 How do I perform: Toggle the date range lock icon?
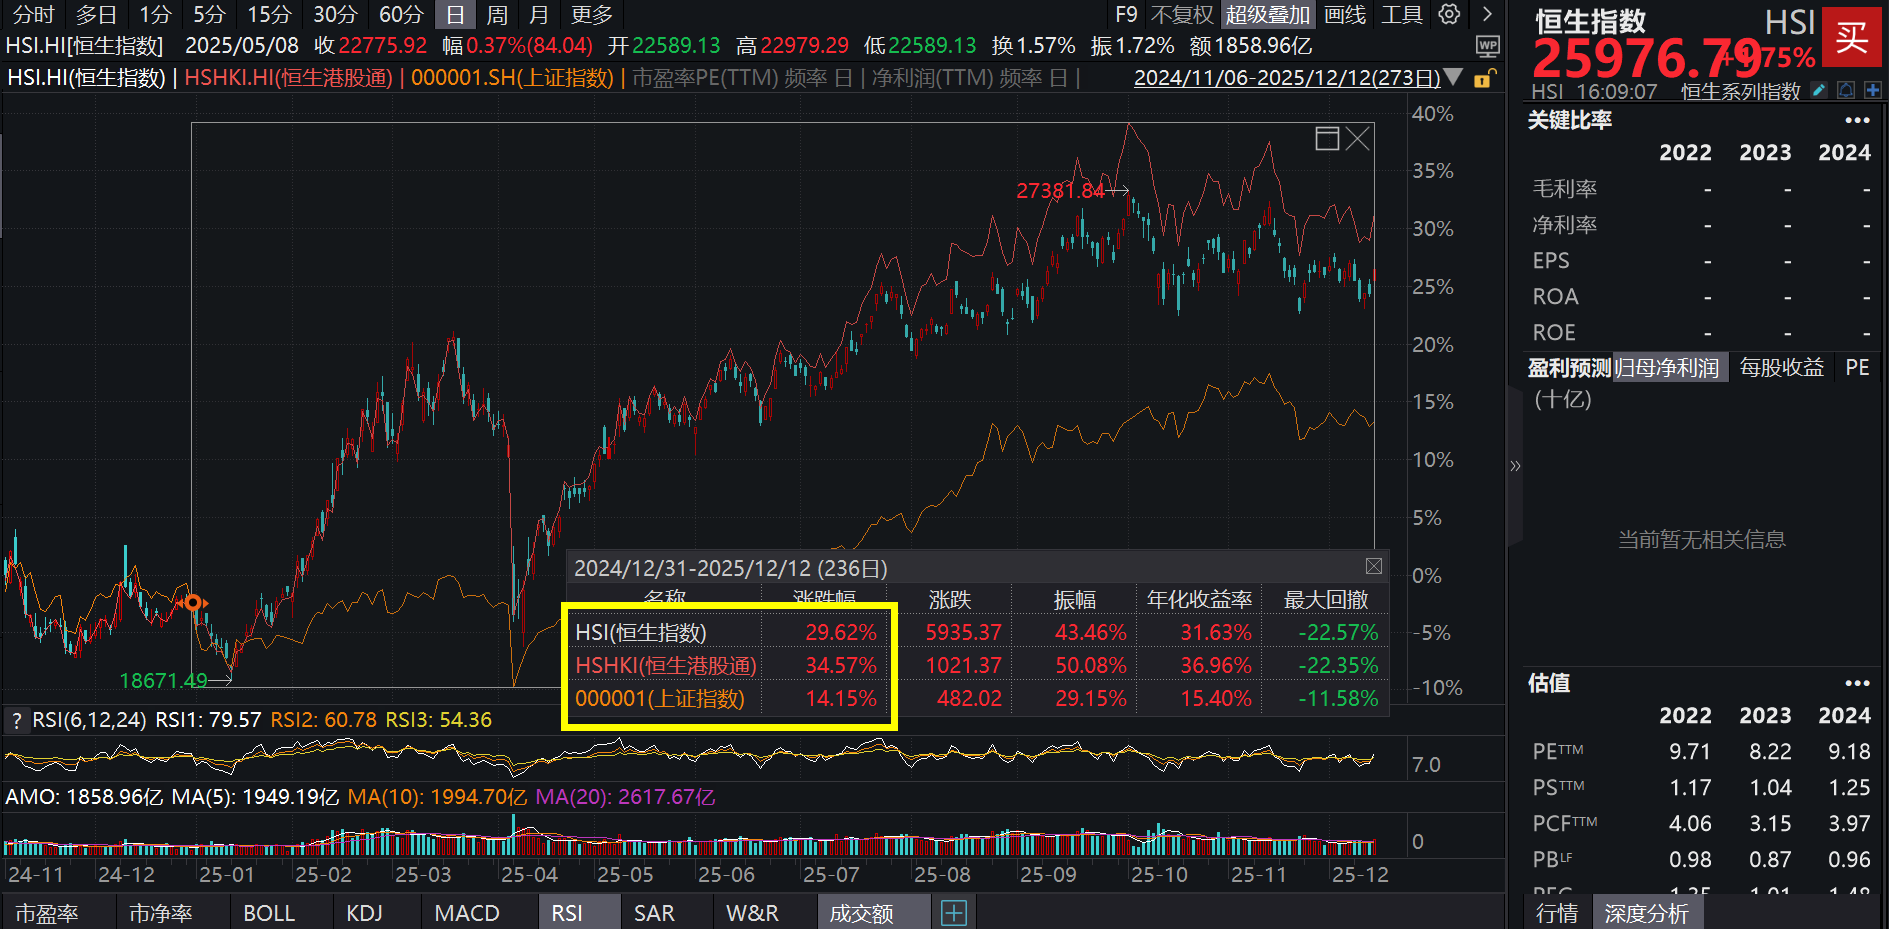pos(1484,78)
